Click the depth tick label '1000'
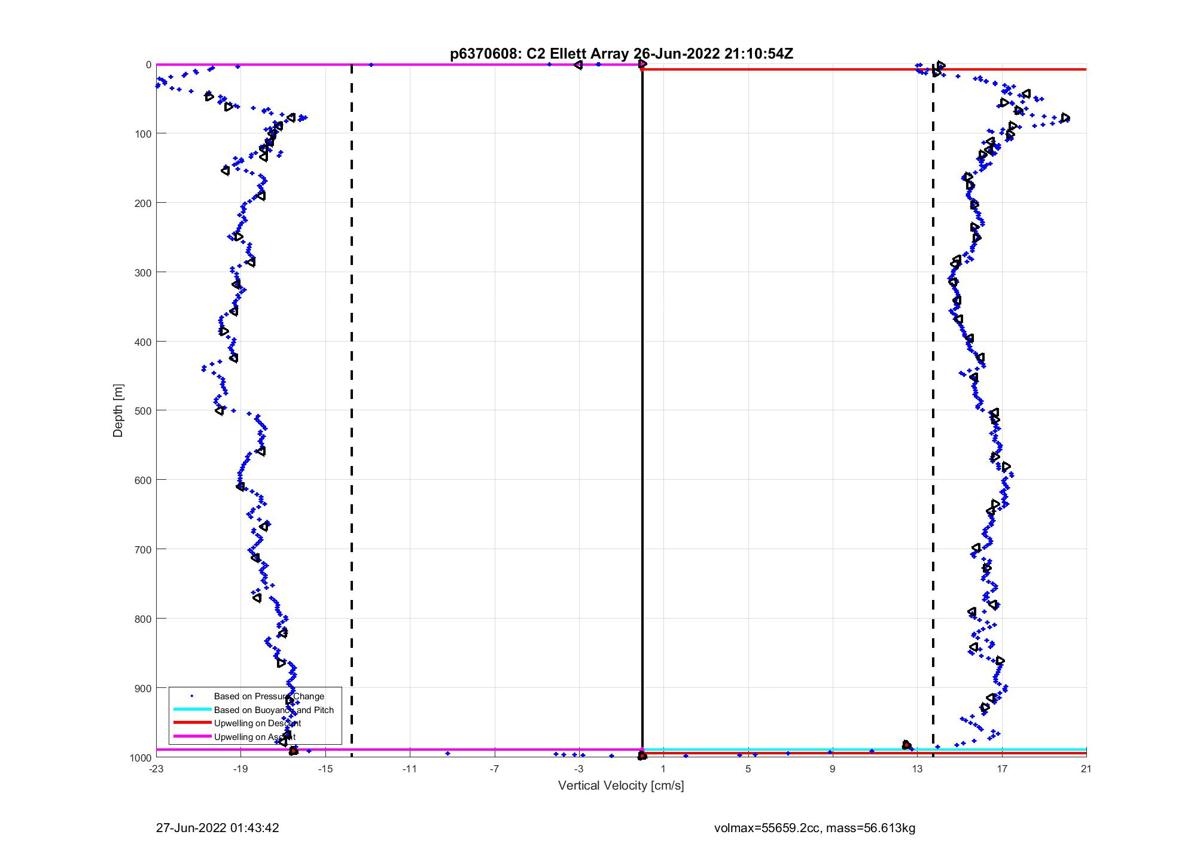Image resolution: width=1200 pixels, height=851 pixels. point(139,757)
